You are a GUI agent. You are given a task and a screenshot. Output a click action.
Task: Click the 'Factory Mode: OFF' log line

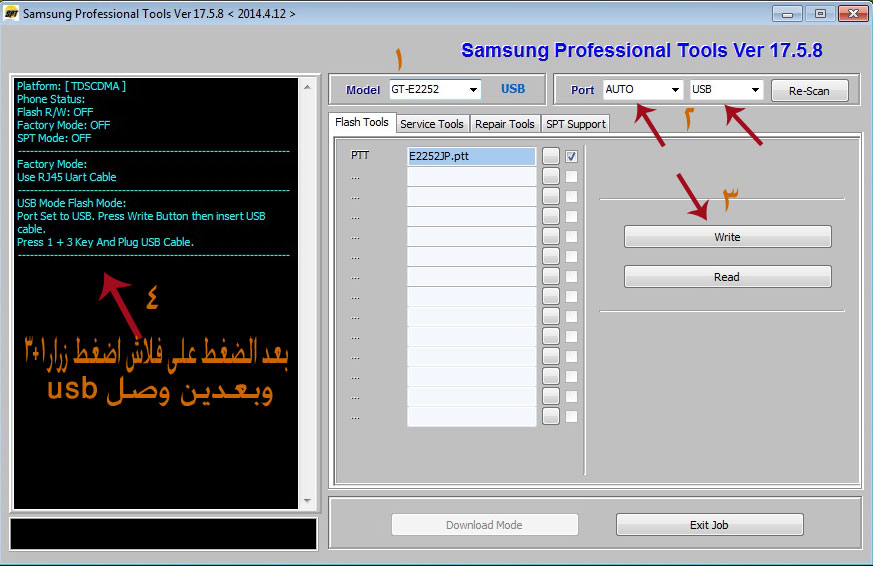pyautogui.click(x=63, y=125)
